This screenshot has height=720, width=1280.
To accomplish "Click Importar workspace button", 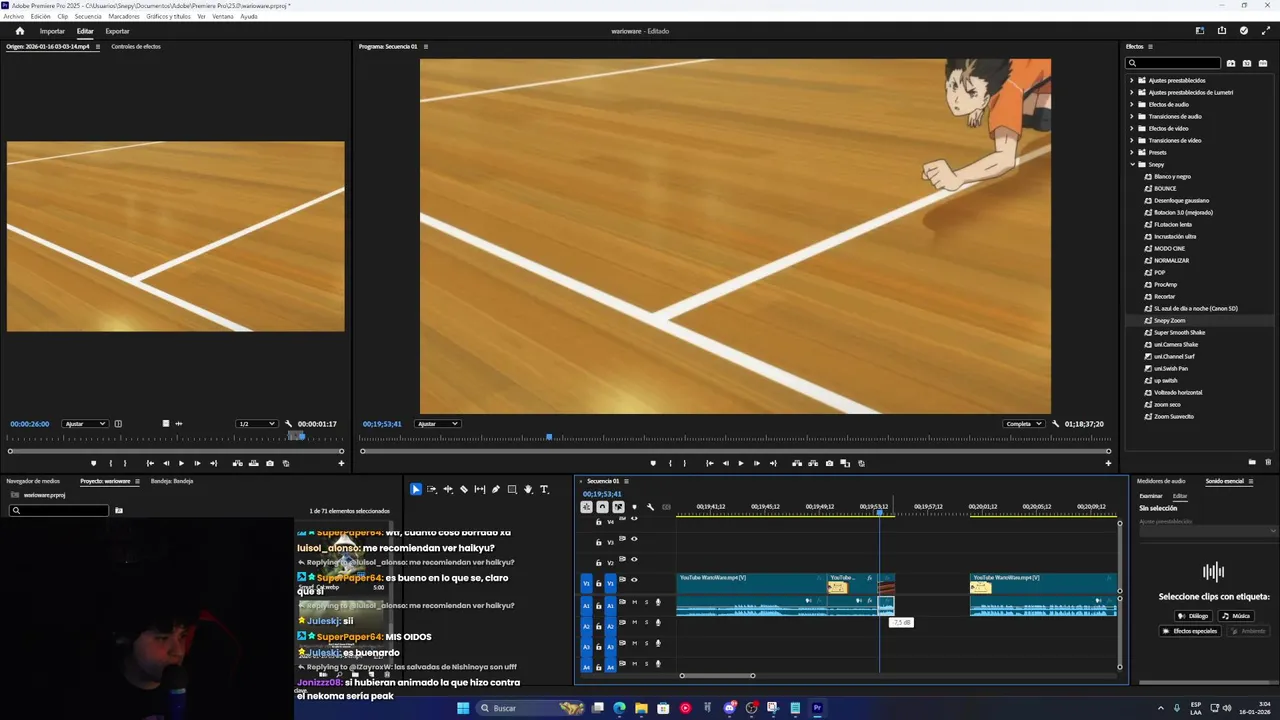I will click(52, 31).
